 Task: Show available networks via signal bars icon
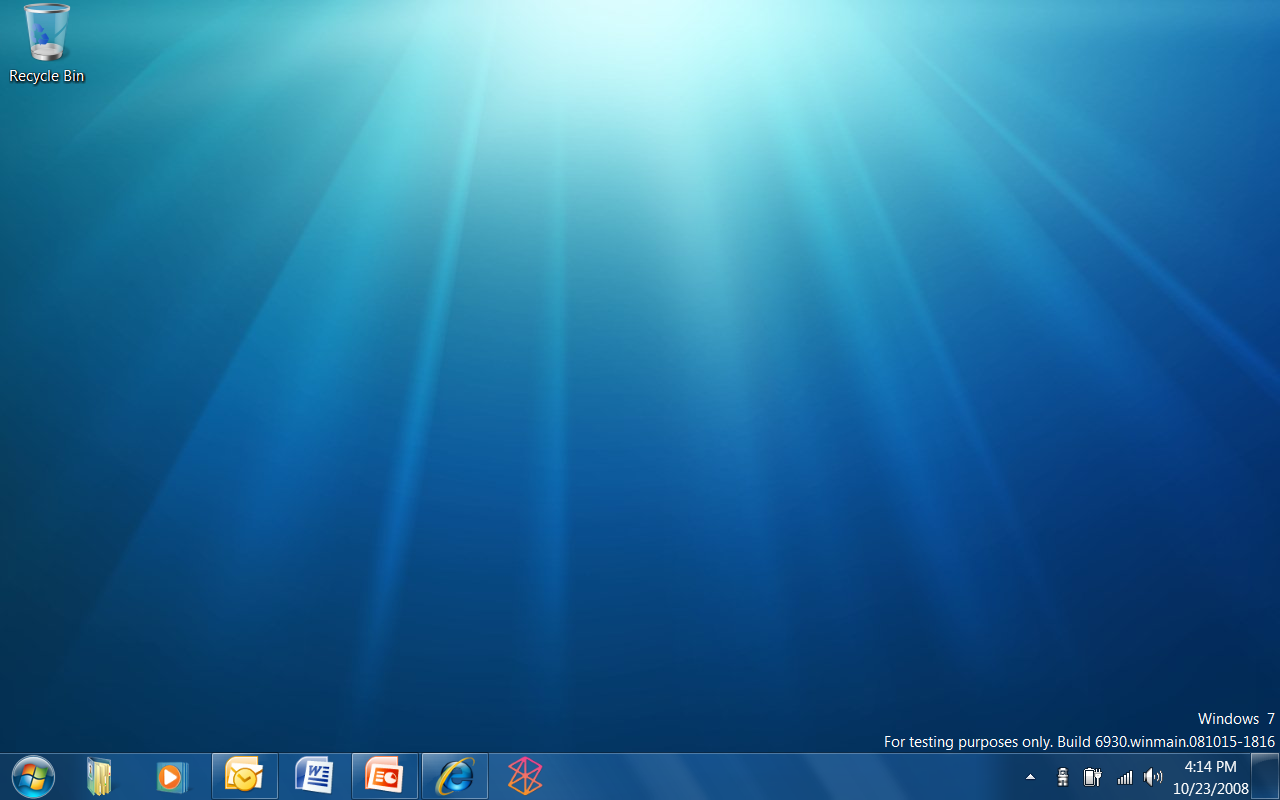1124,777
